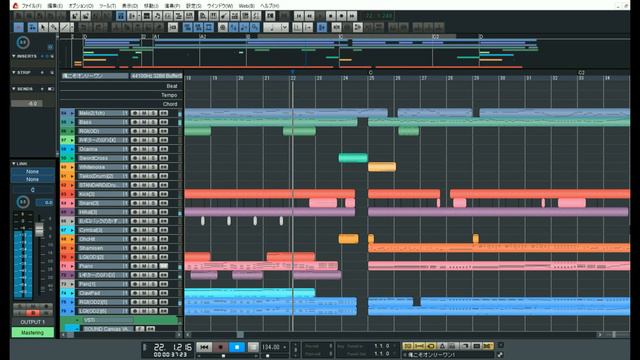
Task: Click the leftmost highlighted icon in second toolbar
Action: click(18, 27)
